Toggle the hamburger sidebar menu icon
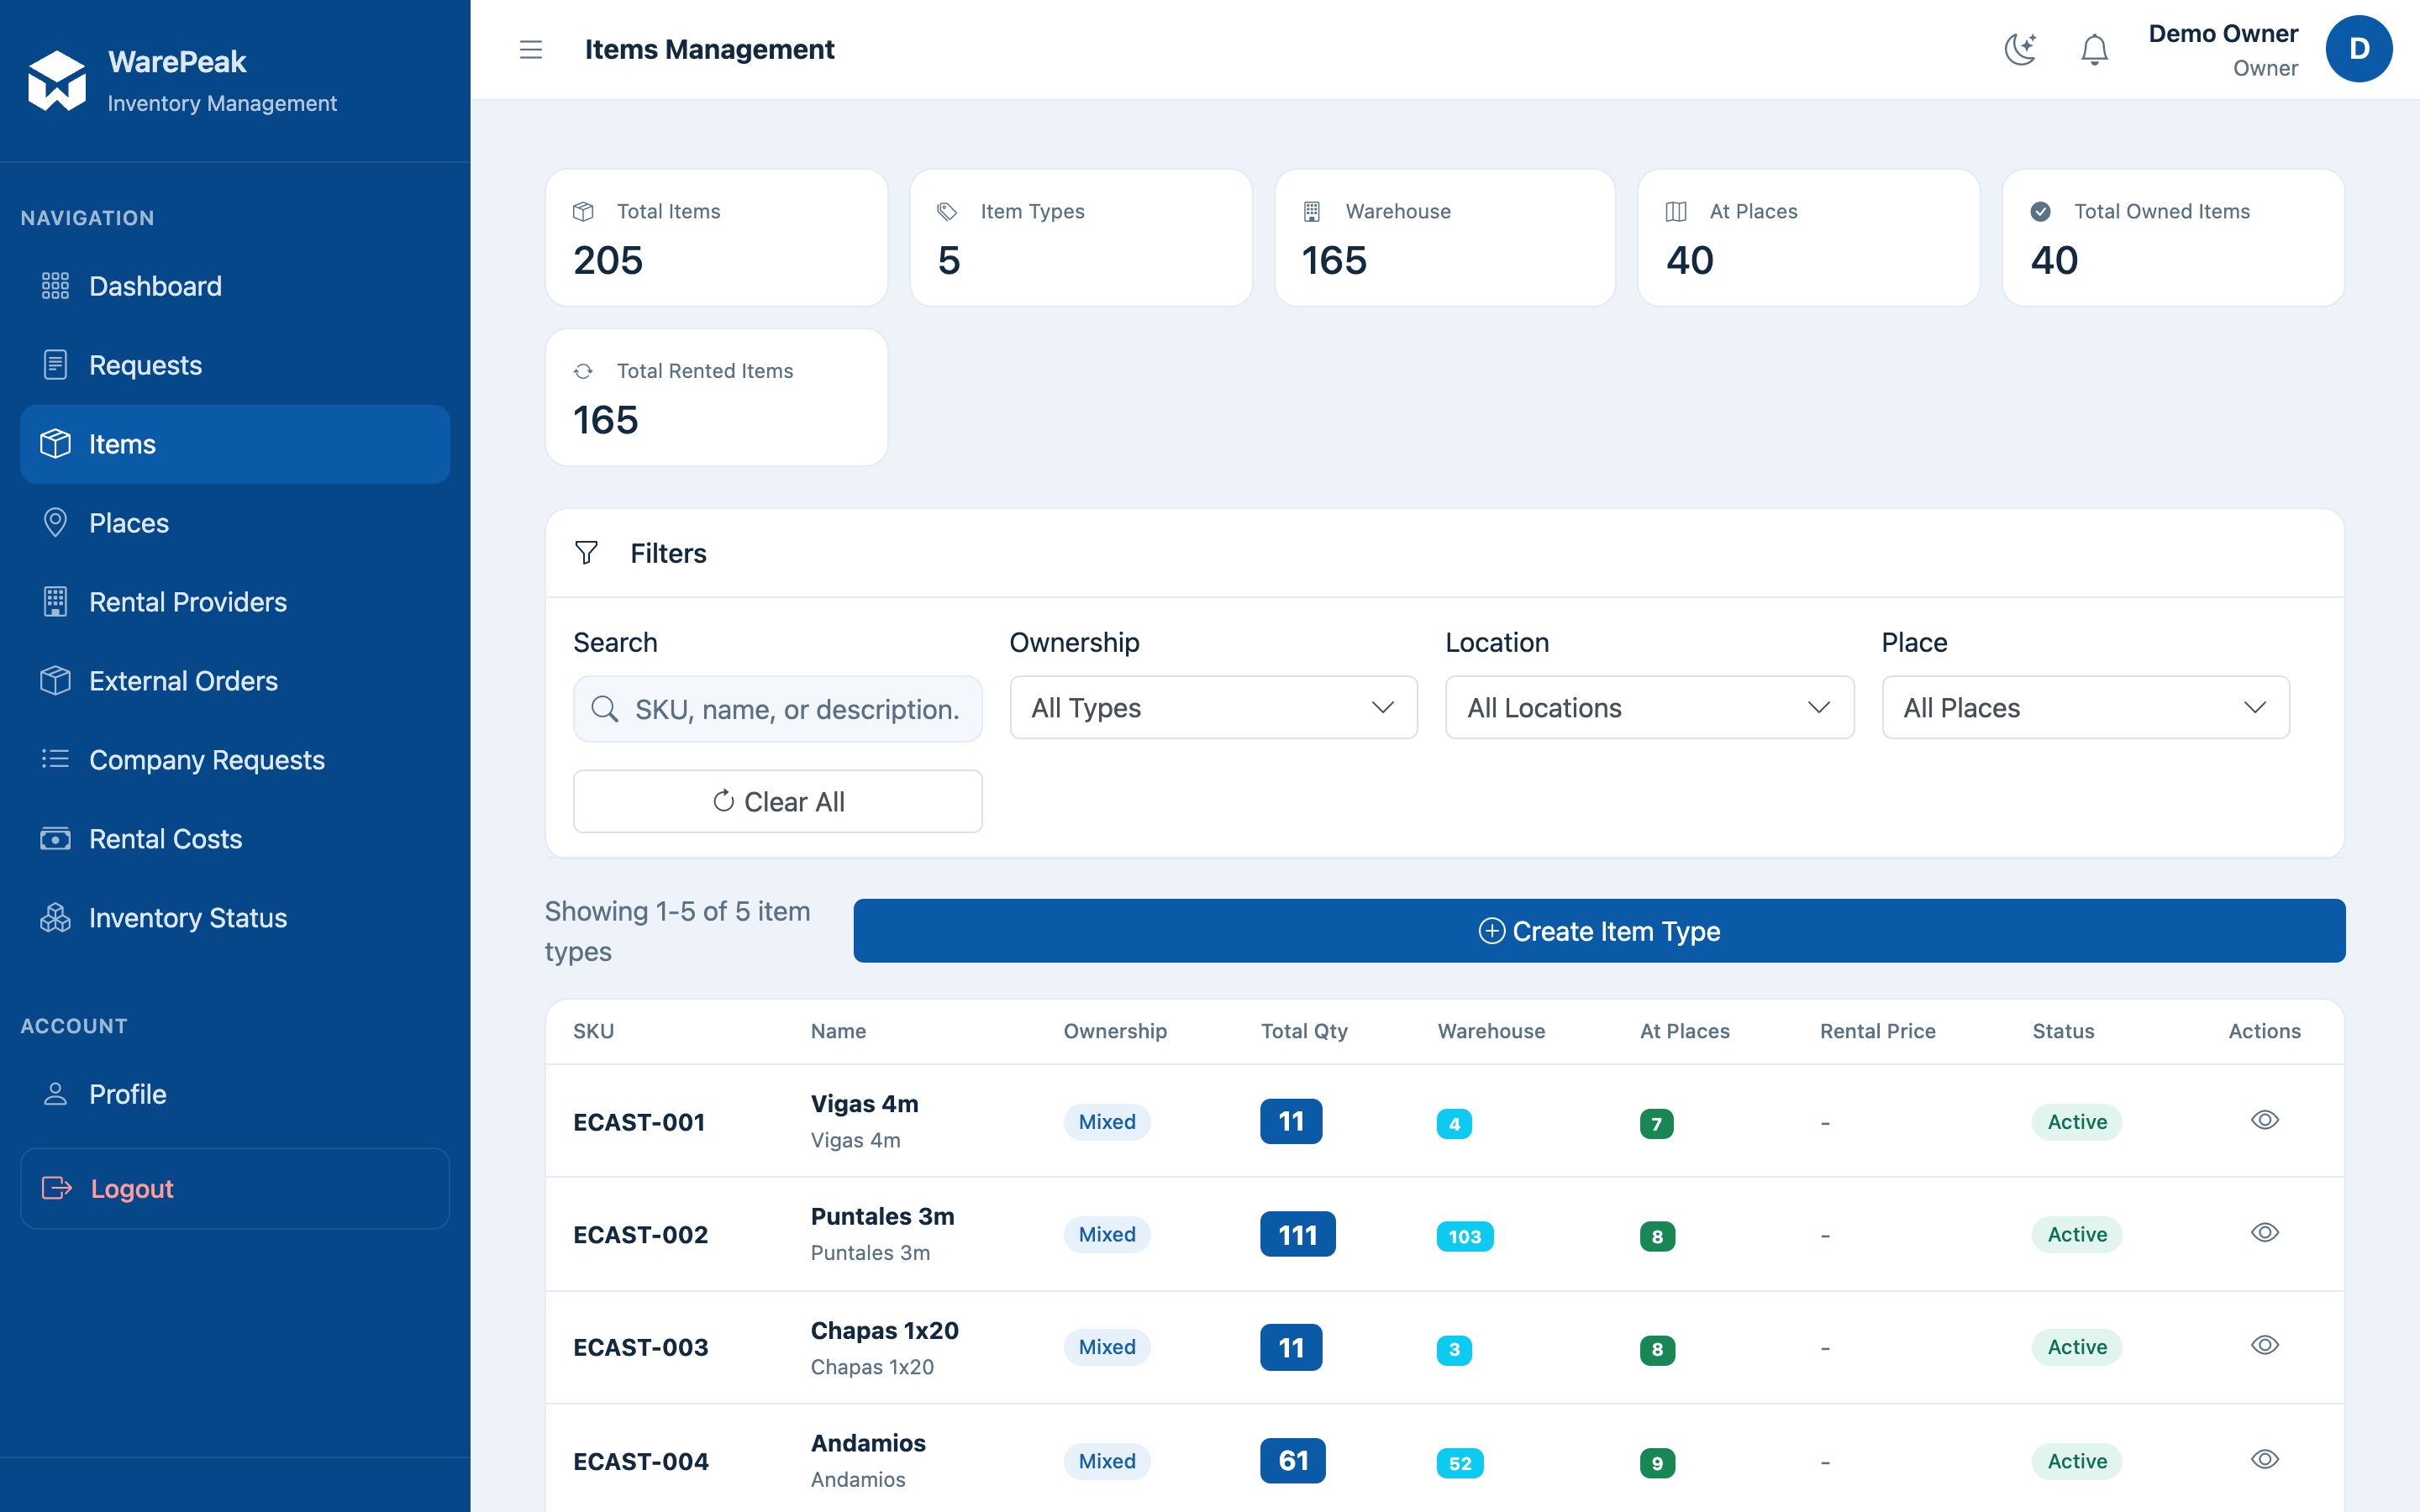This screenshot has width=2420, height=1512. click(531, 49)
